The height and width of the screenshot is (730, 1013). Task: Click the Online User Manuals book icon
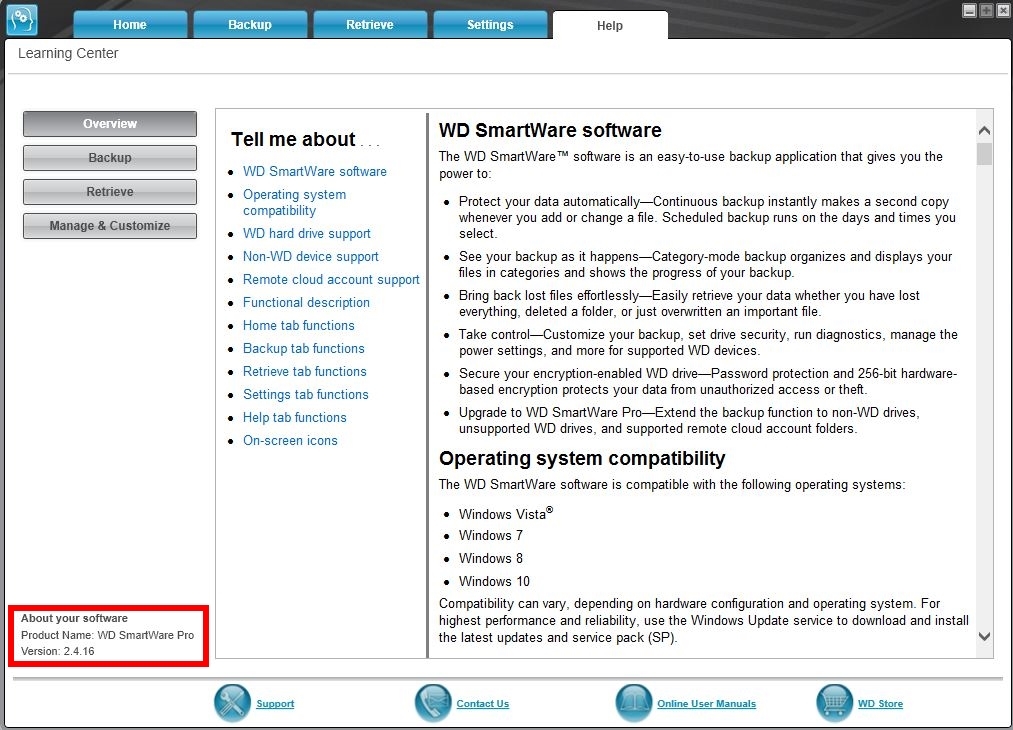(x=634, y=703)
